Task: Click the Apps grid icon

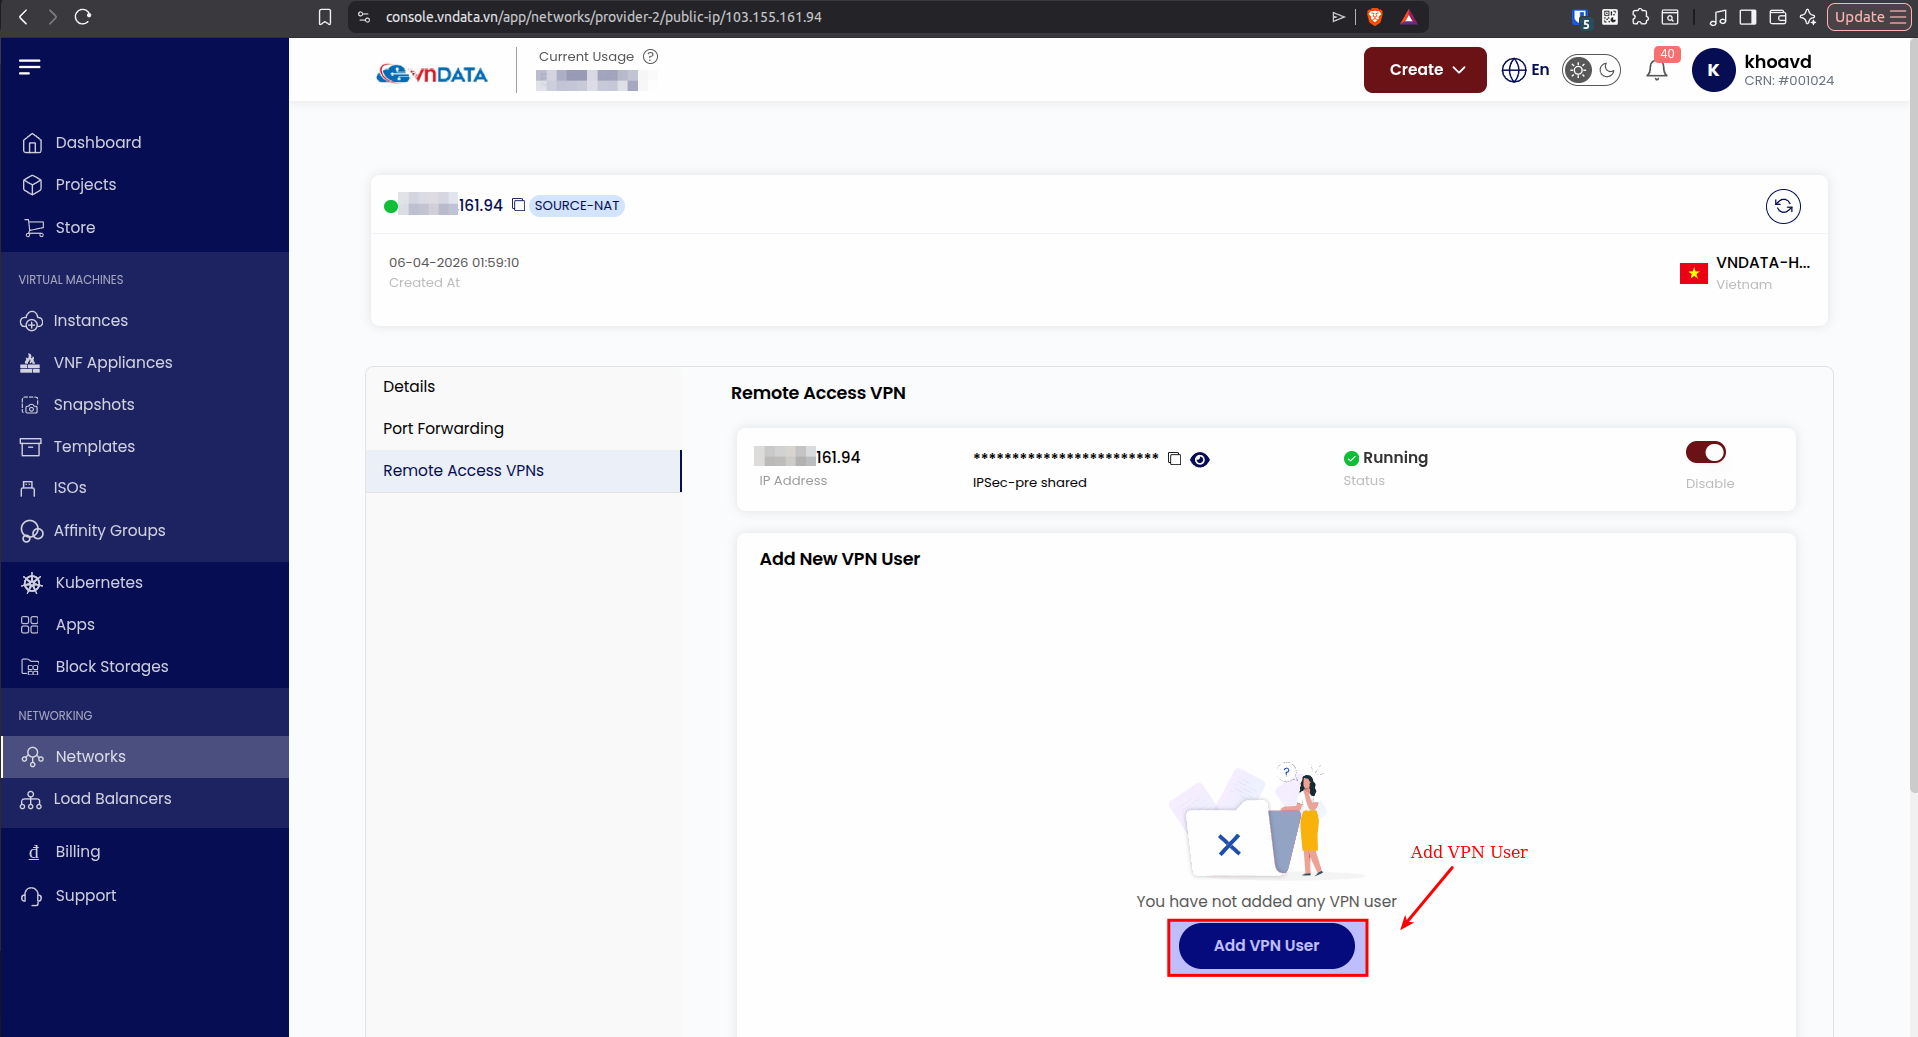Action: click(30, 625)
